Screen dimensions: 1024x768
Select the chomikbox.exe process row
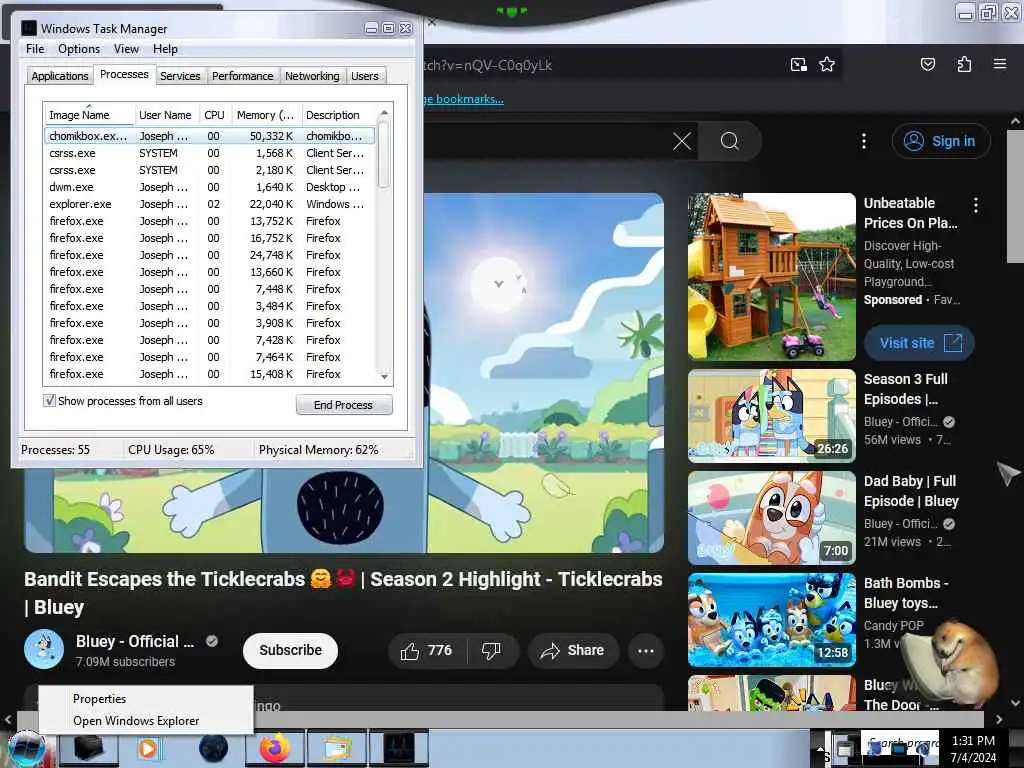(x=210, y=136)
